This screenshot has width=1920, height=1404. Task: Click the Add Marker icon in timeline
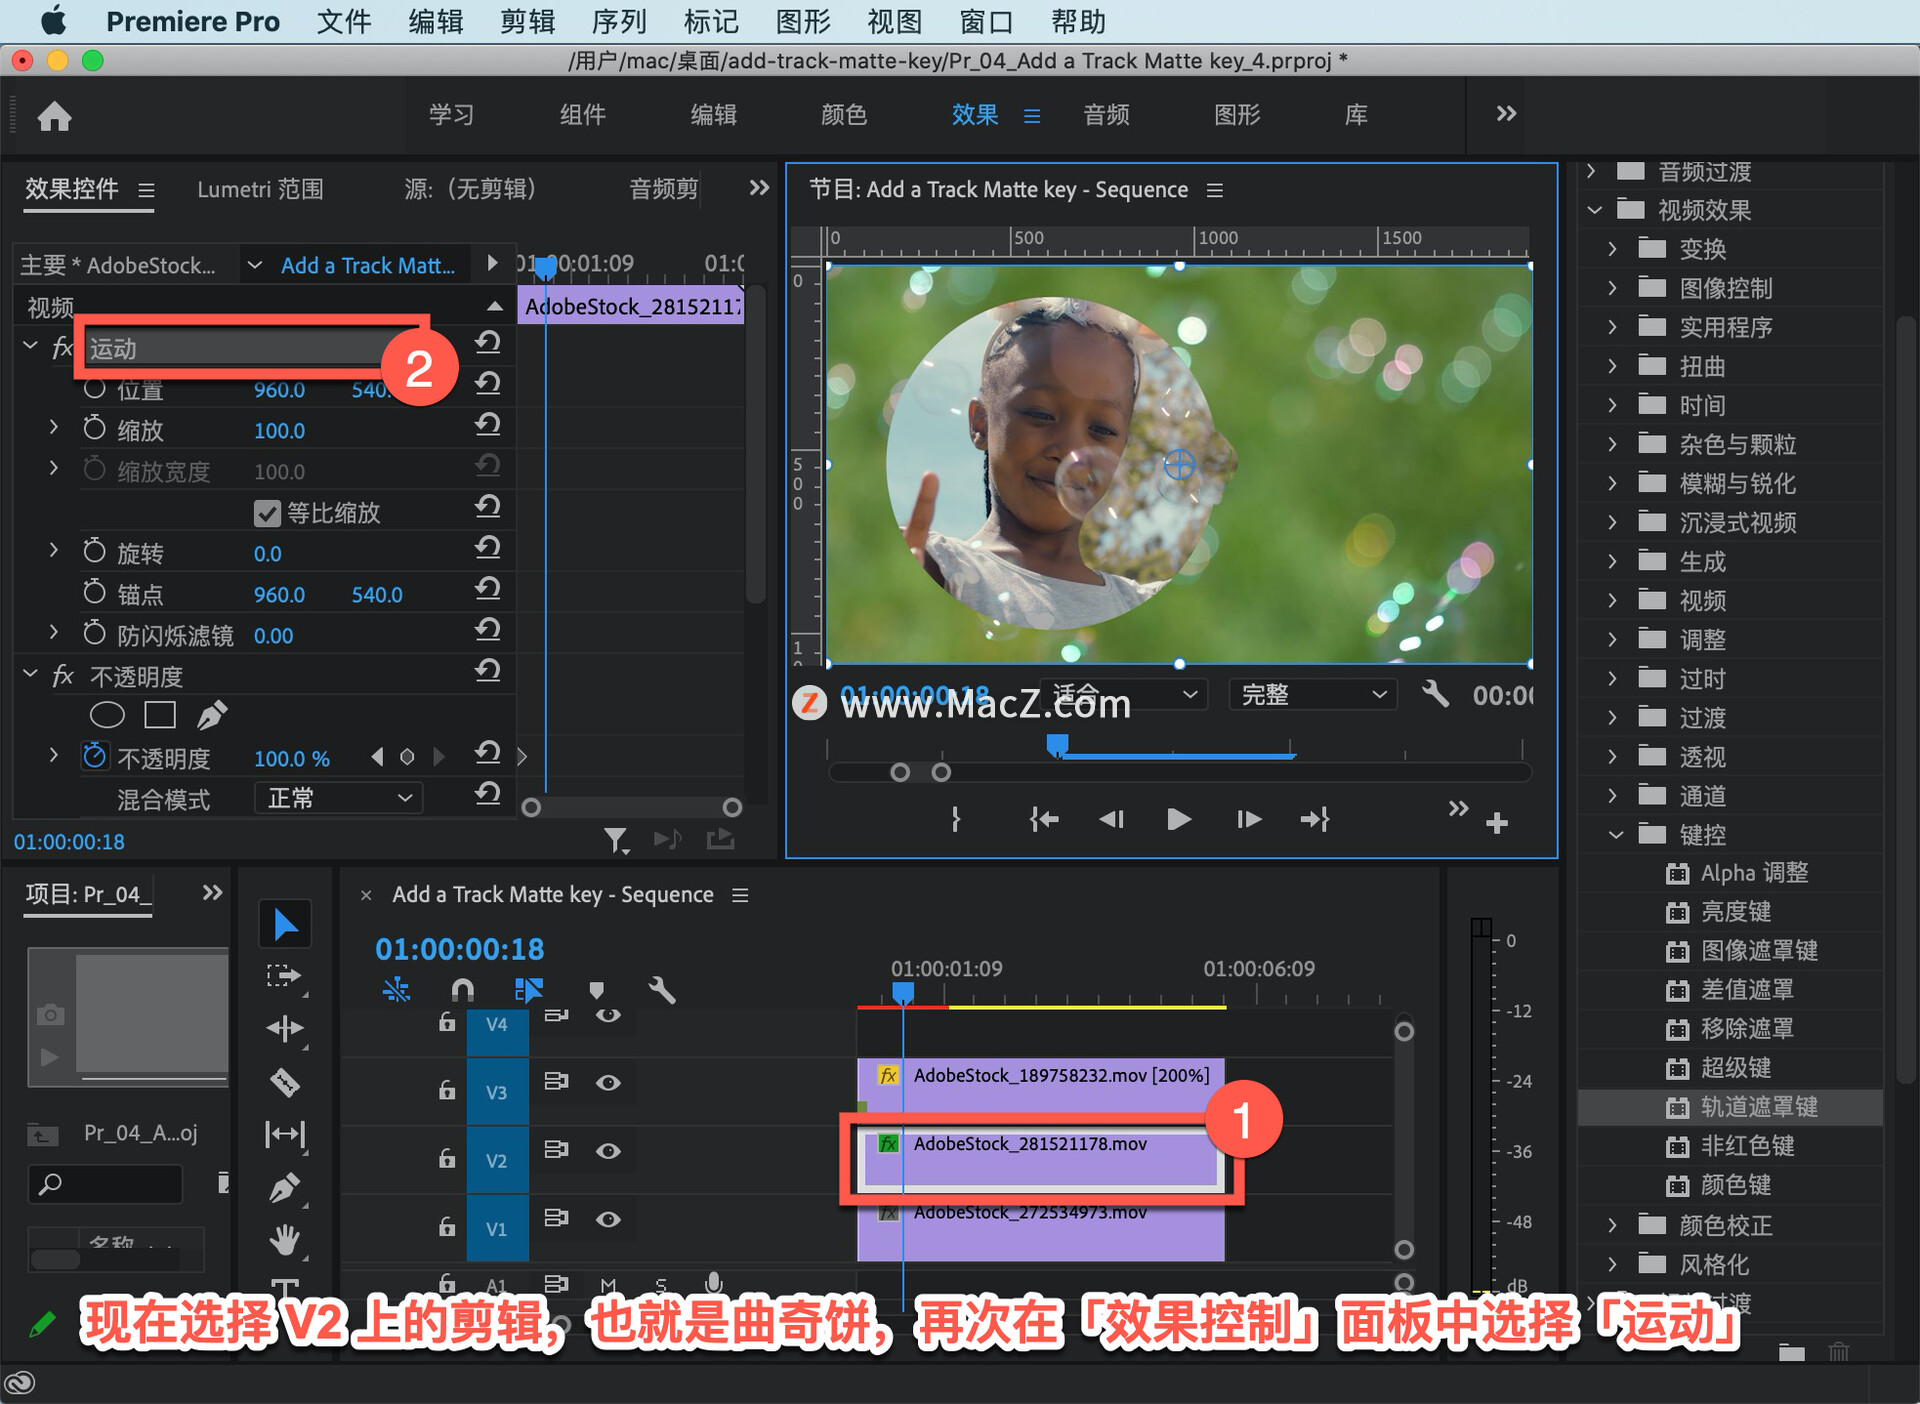click(597, 990)
